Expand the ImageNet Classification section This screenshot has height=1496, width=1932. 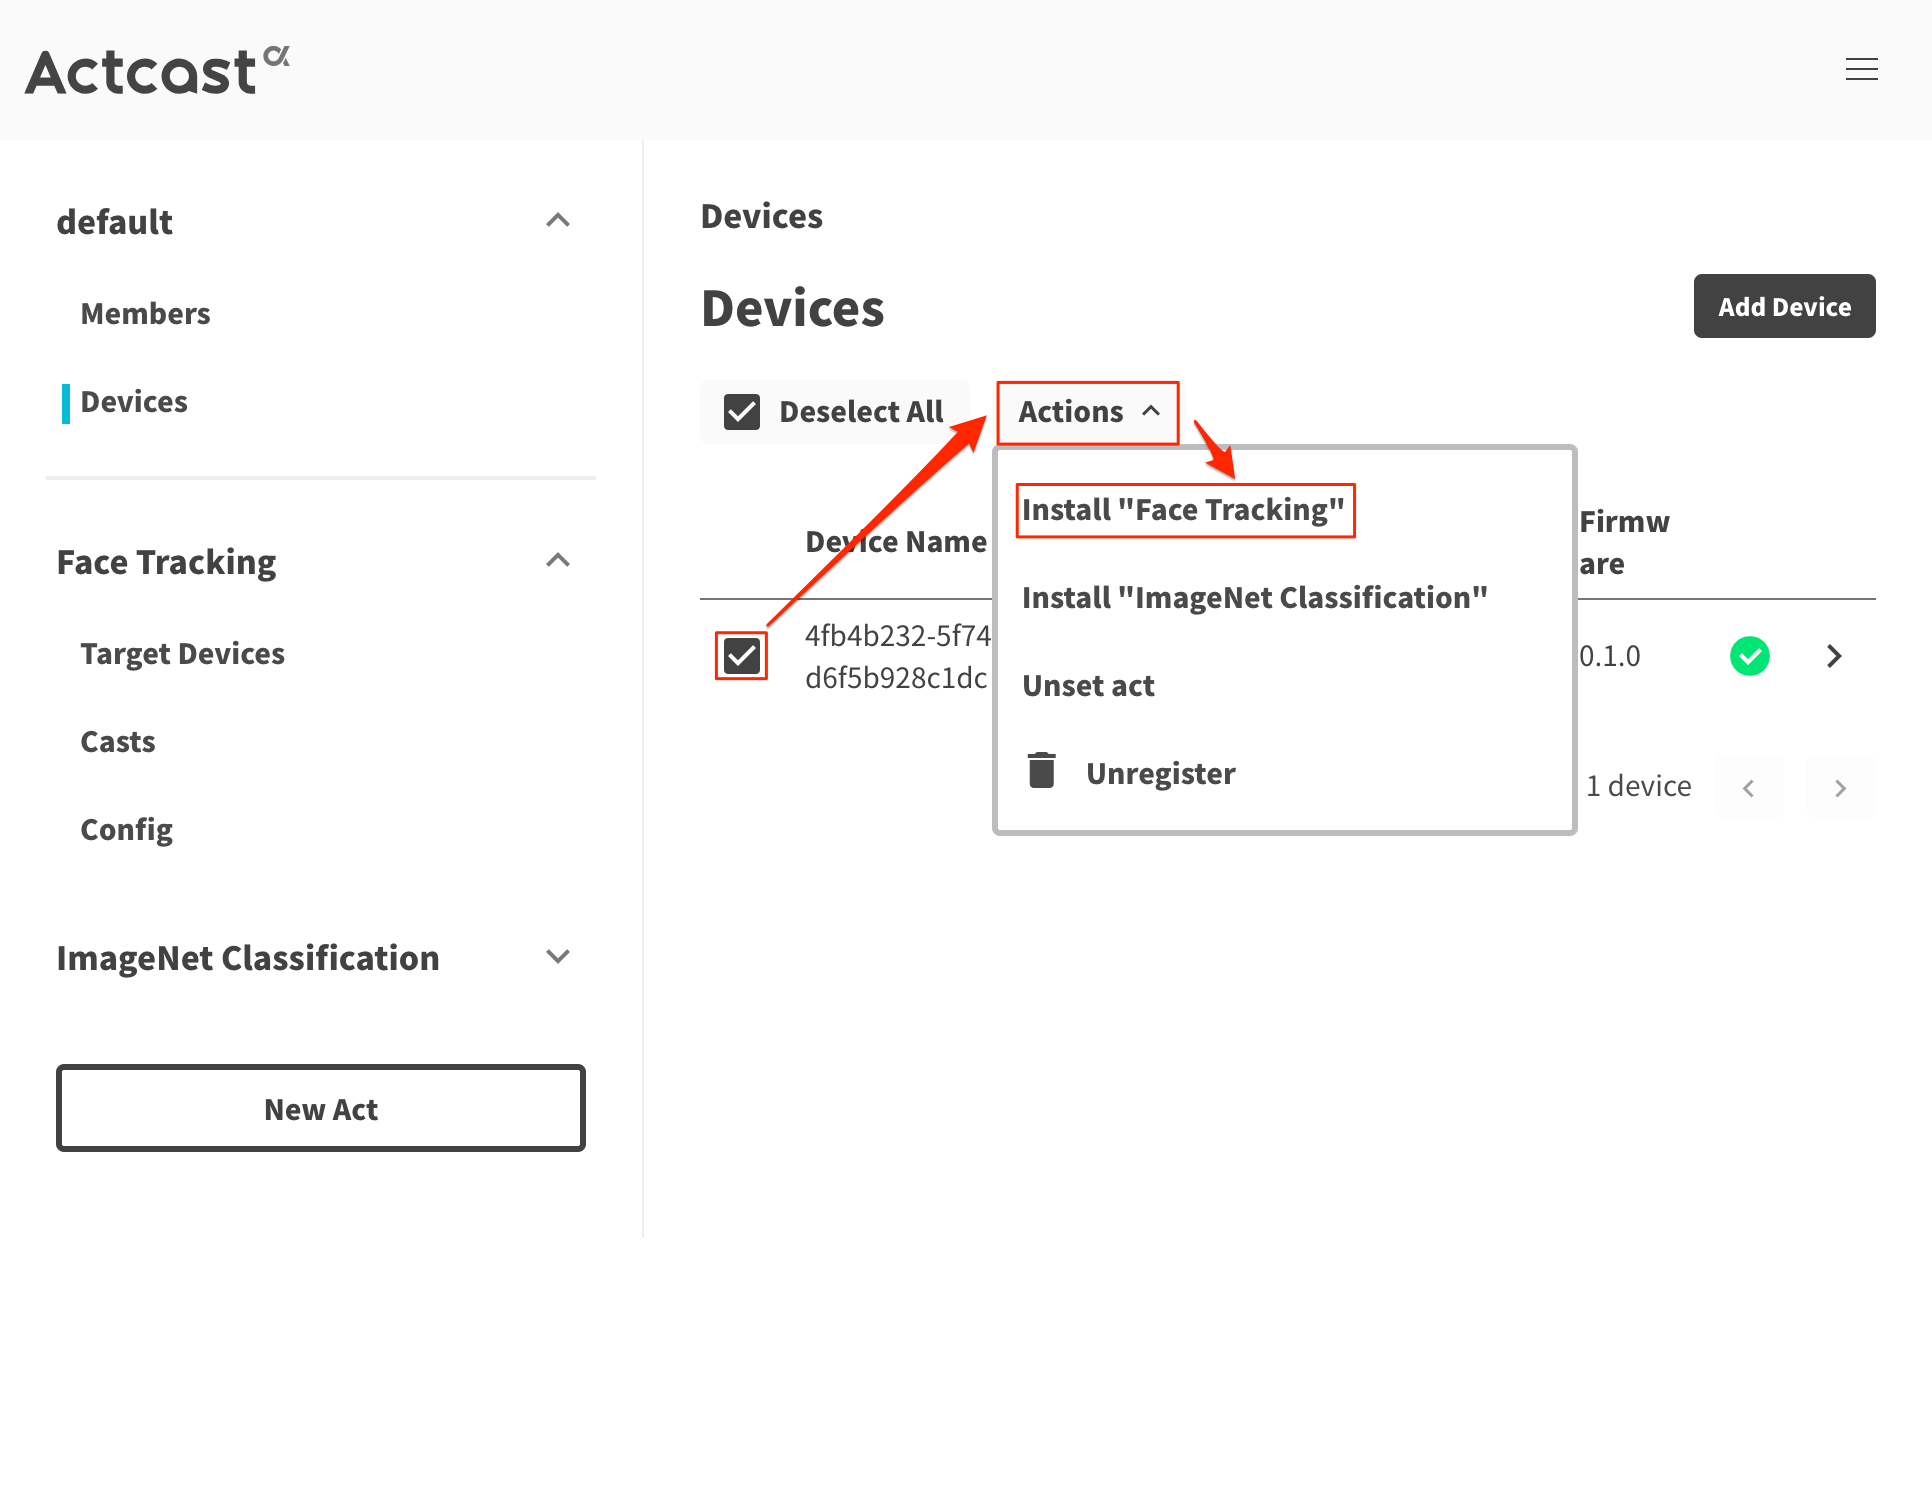point(558,956)
